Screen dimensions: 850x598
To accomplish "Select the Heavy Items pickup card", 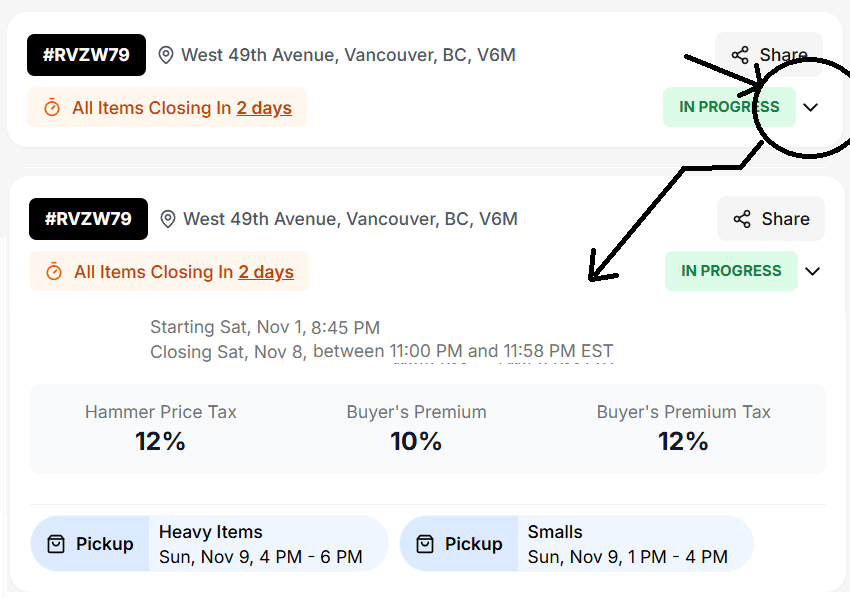I will tap(209, 543).
